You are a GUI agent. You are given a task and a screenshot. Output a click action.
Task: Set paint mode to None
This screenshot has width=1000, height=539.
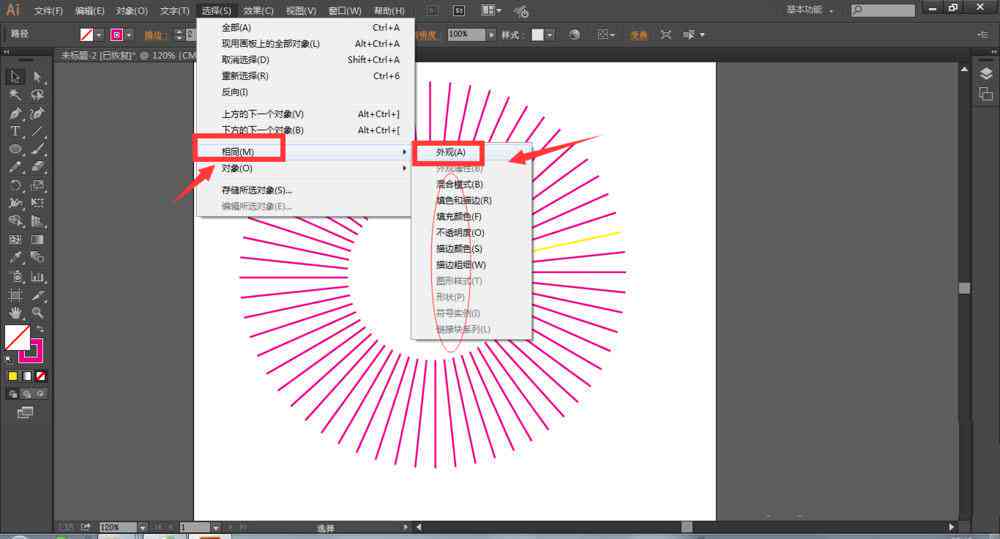(x=41, y=376)
